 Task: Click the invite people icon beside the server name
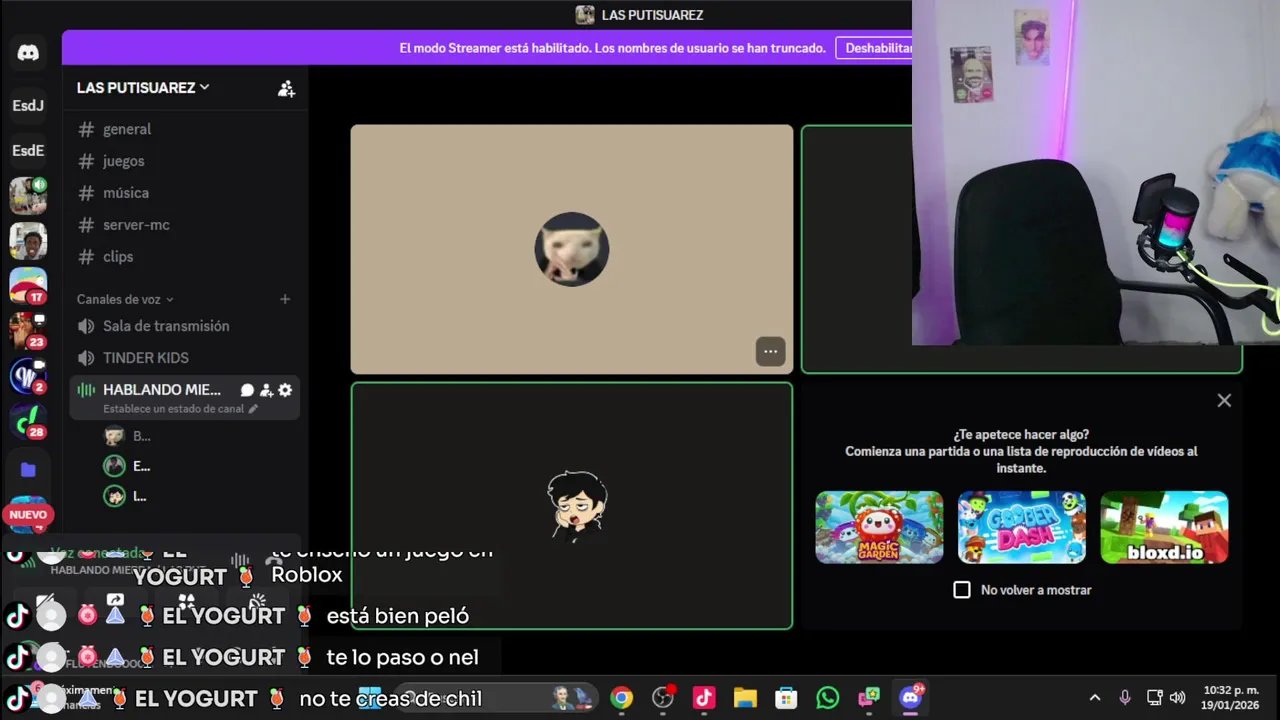tap(286, 88)
